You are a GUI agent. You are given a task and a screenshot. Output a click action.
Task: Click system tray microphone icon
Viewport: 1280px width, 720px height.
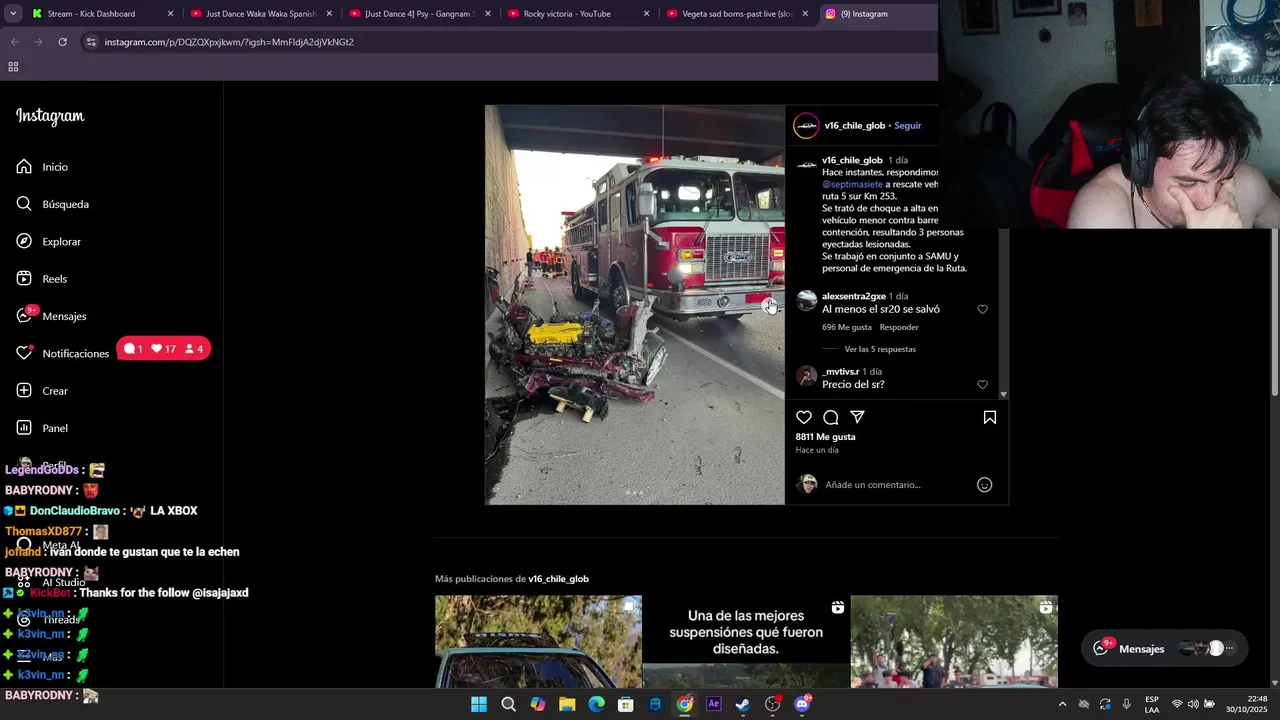[1126, 704]
